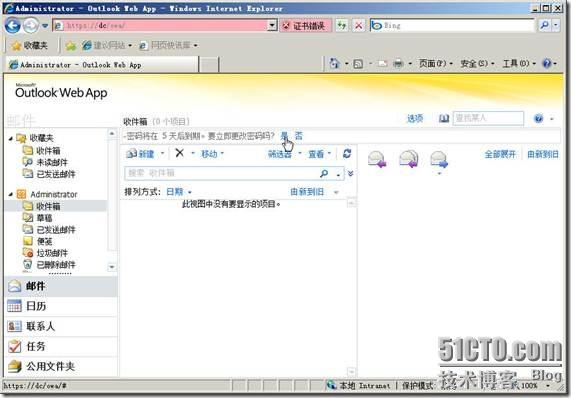This screenshot has height=398, width=571.
Task: Toggle 由新到旧 sort order in message list
Action: [307, 192]
